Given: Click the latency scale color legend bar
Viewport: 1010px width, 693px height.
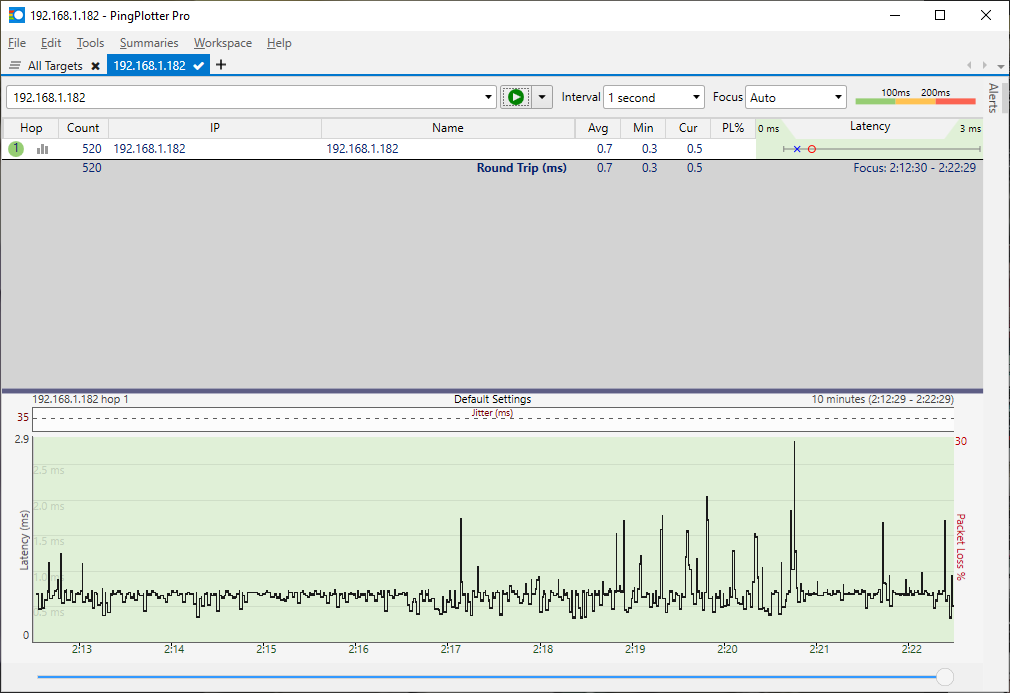Looking at the screenshot, I should (x=915, y=99).
